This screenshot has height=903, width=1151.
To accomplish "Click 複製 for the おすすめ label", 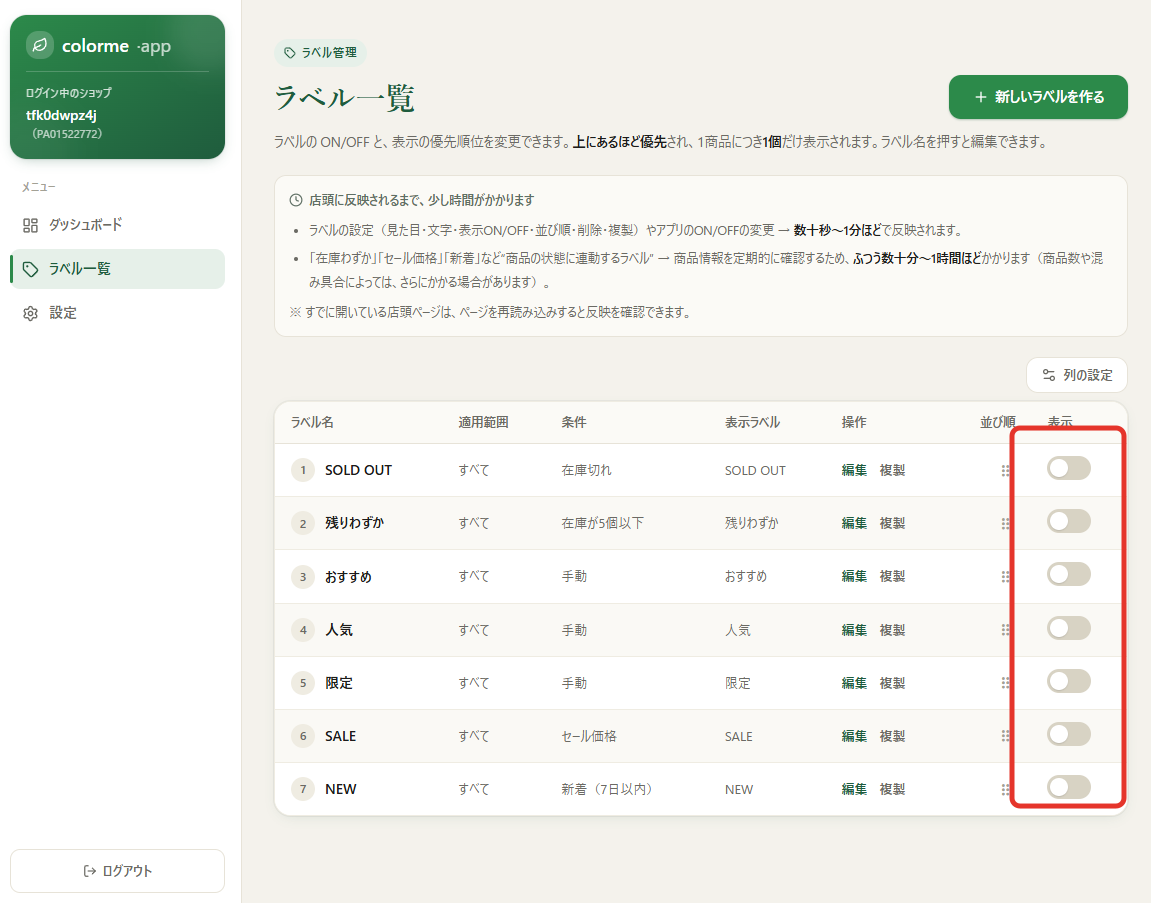I will 893,577.
